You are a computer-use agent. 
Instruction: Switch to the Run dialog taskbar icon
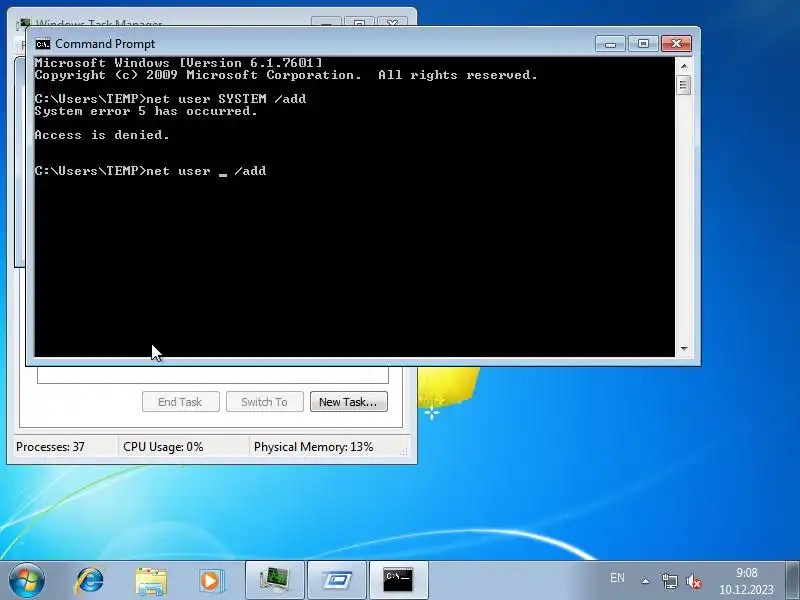pos(337,580)
